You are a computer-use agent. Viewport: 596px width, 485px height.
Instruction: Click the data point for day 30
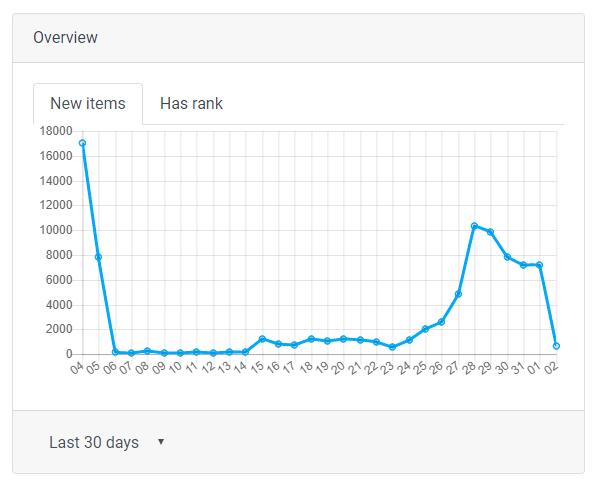point(507,257)
